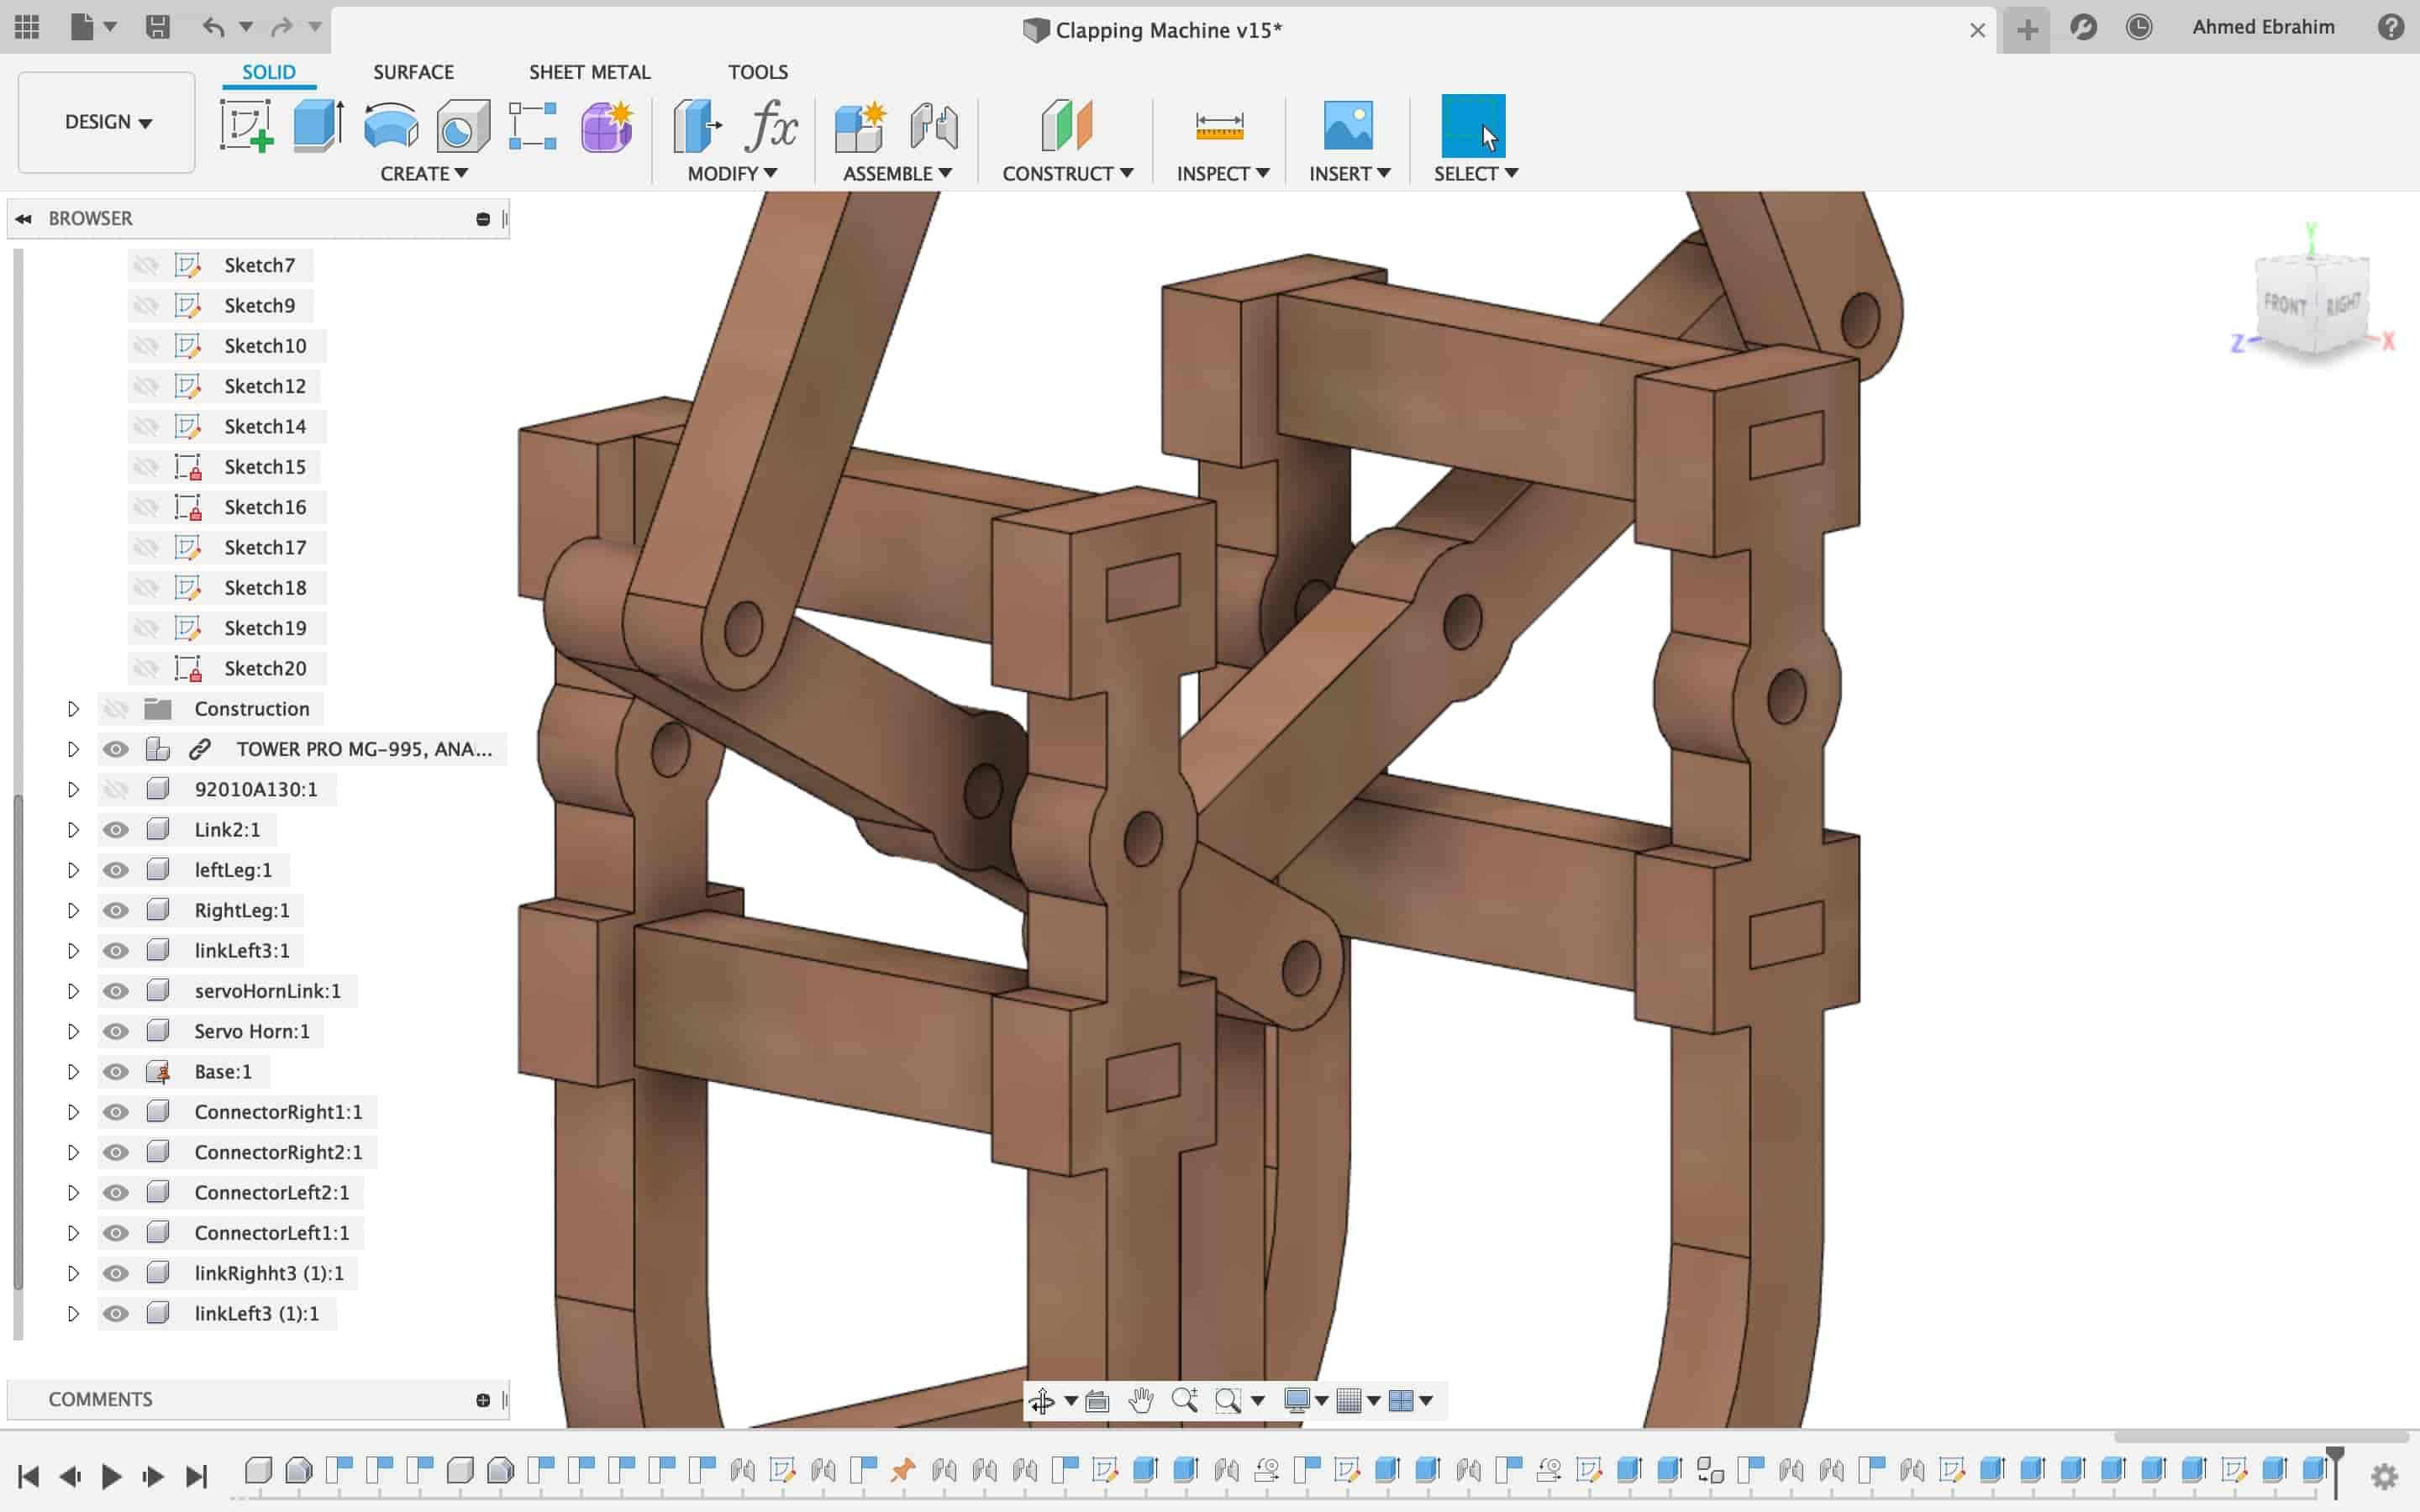Select the Pan hand tool
This screenshot has width=2420, height=1512.
(1140, 1400)
